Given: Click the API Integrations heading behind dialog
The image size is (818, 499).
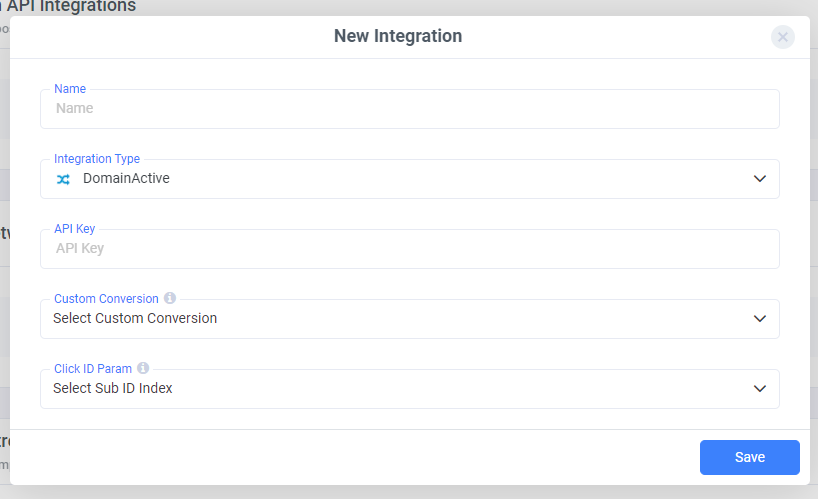Looking at the screenshot, I should click(x=70, y=6).
